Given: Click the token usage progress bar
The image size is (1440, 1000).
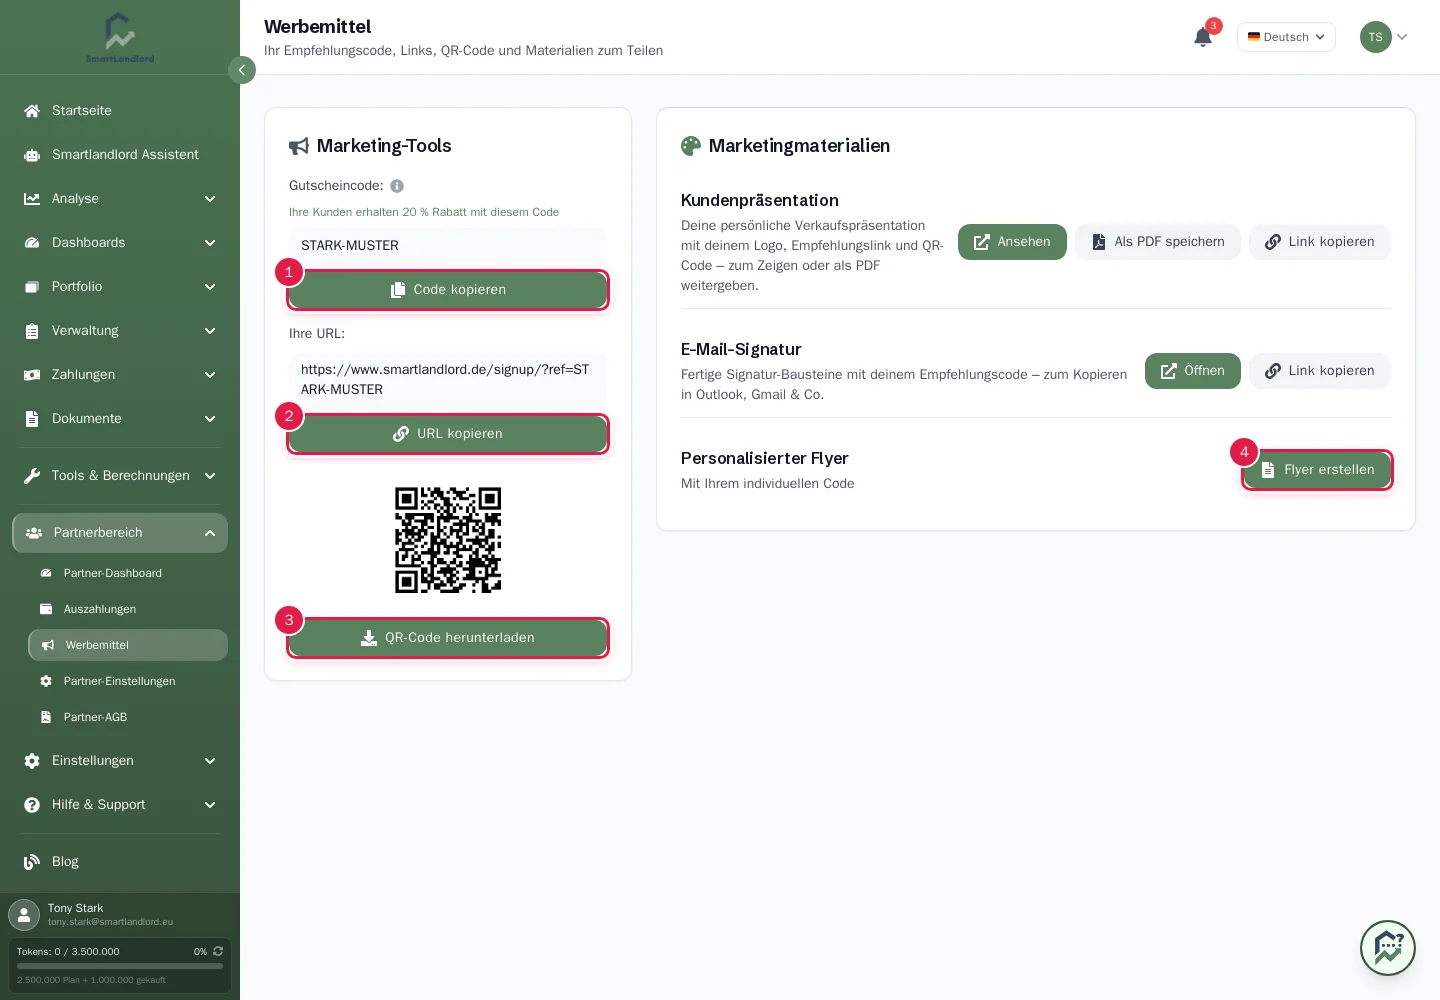Looking at the screenshot, I should pos(120,966).
